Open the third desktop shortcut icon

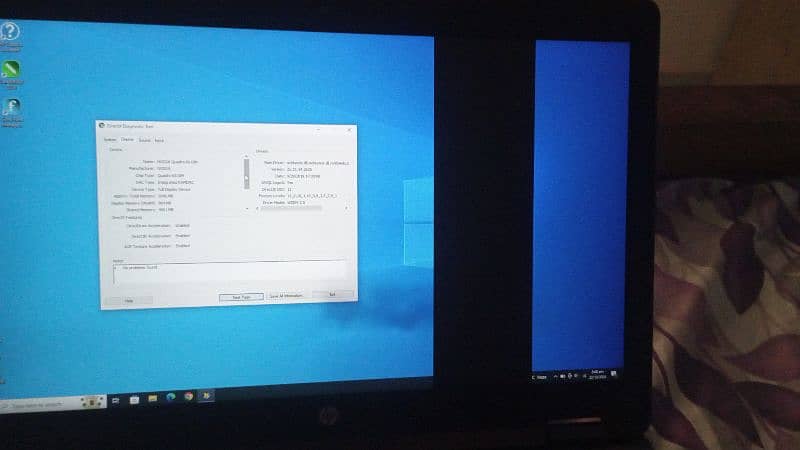(12, 108)
